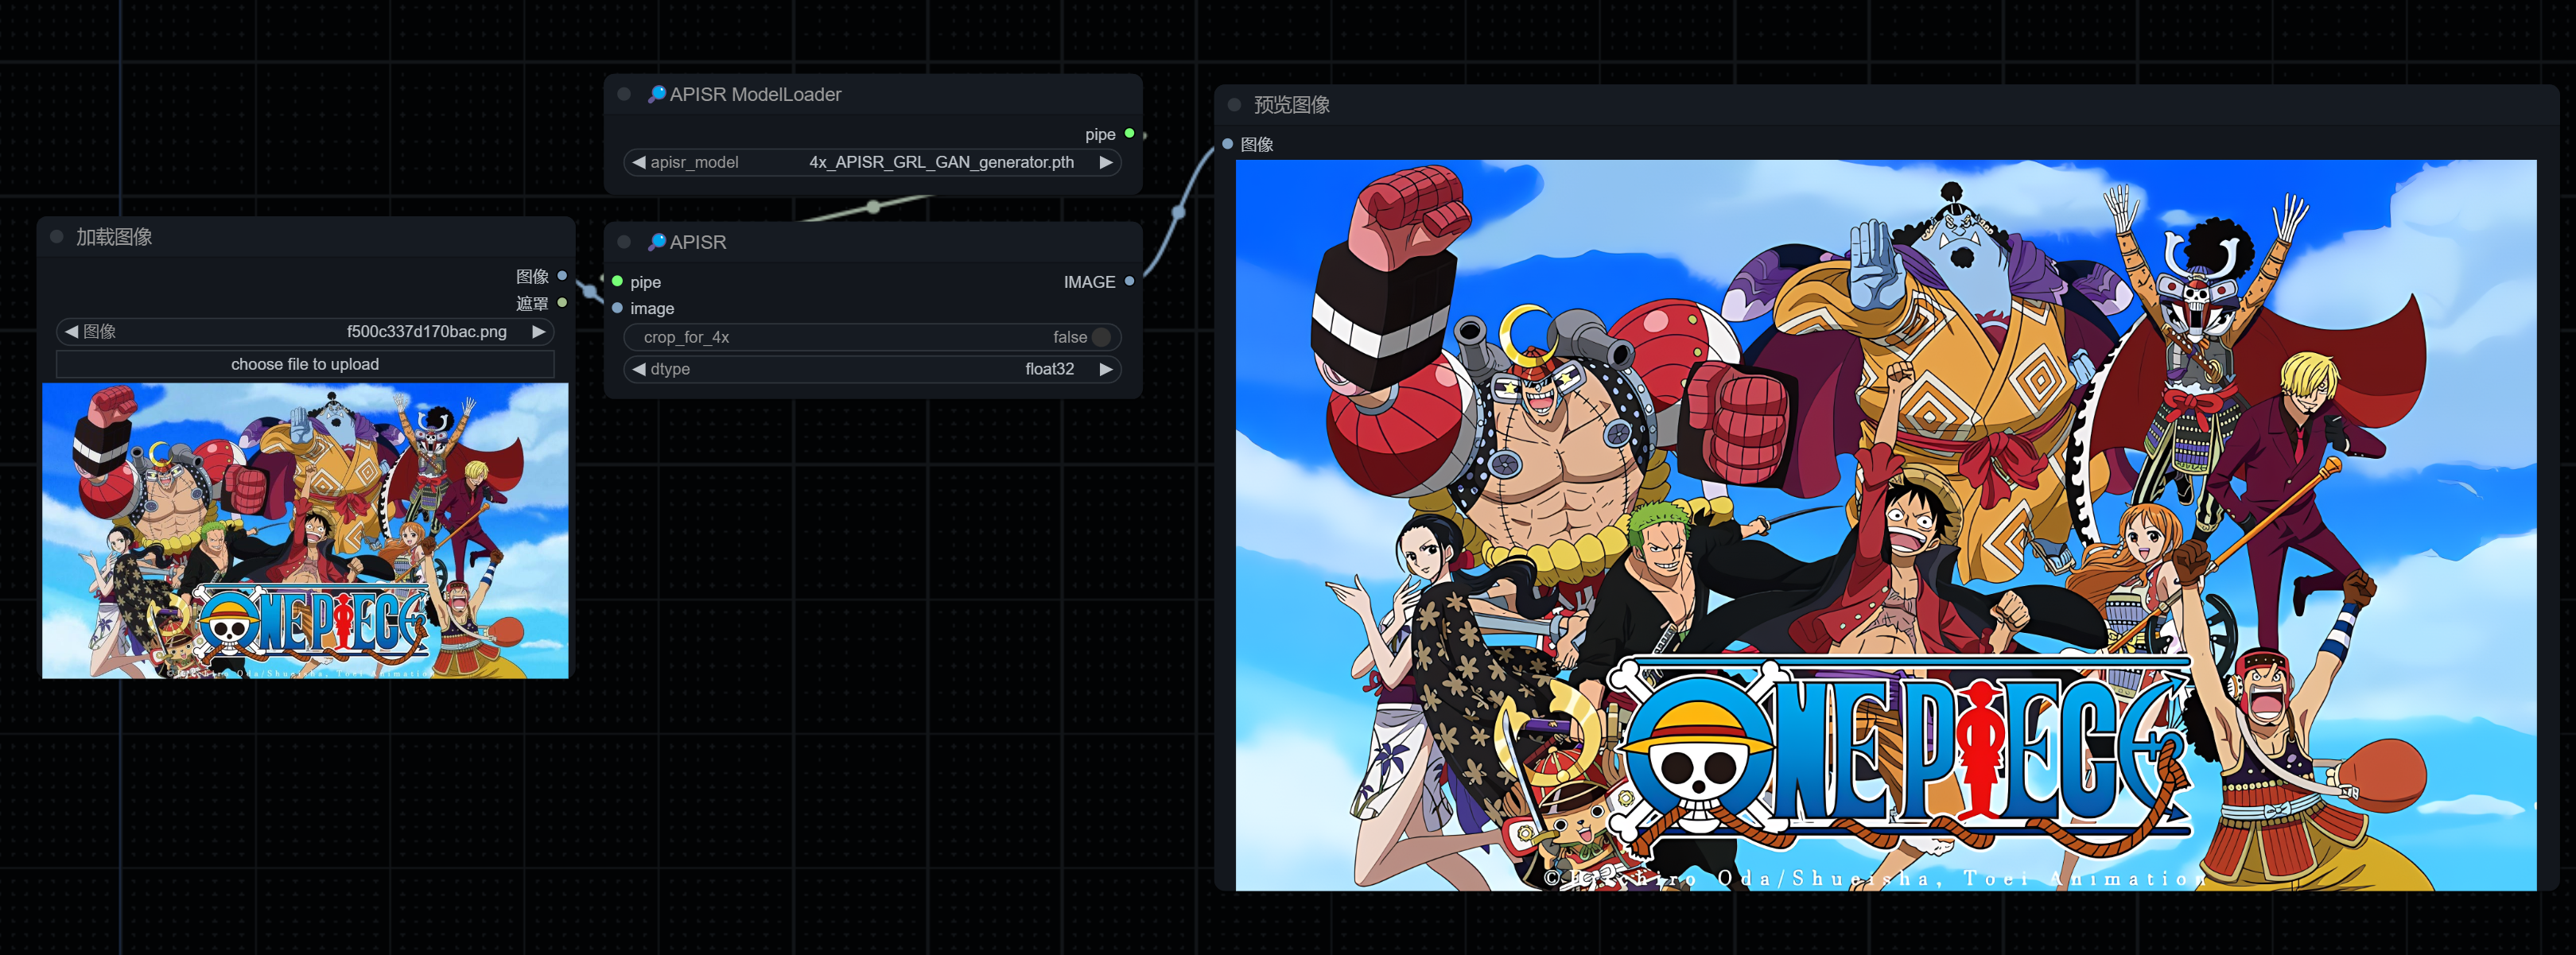Click the 遮罩 output socket on 加载图像
Viewport: 2576px width, 955px height.
562,303
